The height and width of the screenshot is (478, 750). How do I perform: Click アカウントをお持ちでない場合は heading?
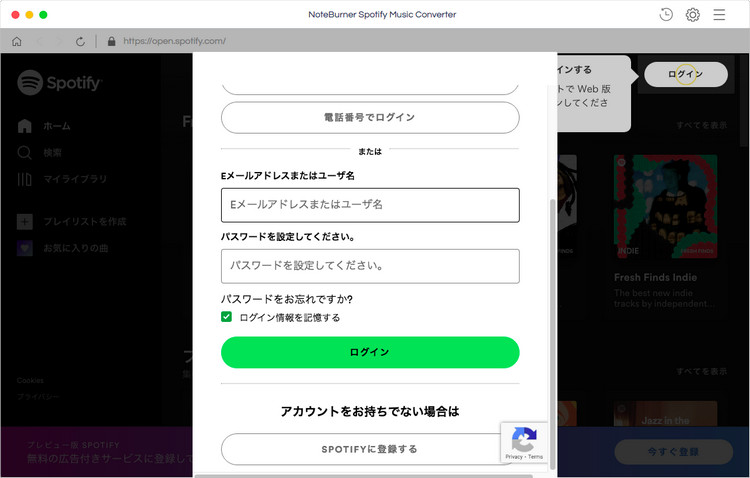point(370,411)
